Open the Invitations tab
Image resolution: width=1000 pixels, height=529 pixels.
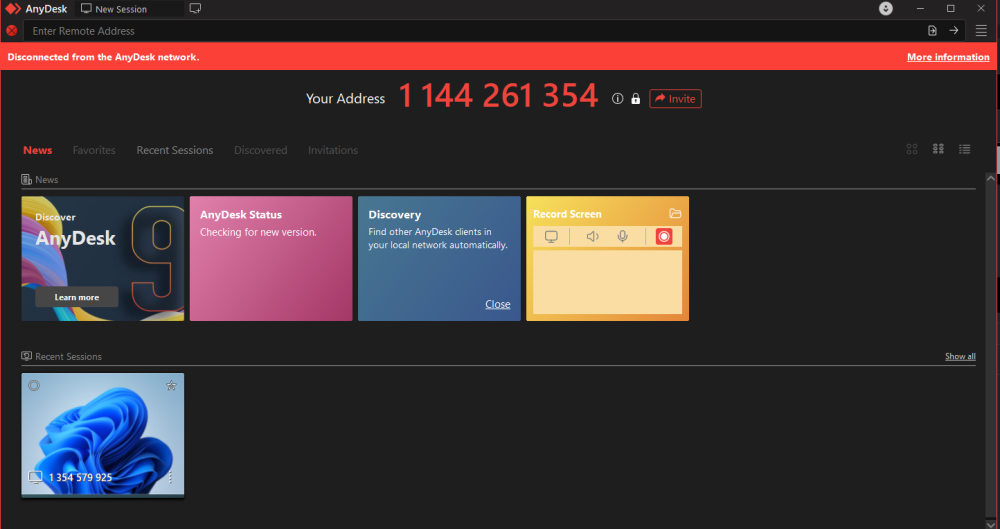point(333,151)
